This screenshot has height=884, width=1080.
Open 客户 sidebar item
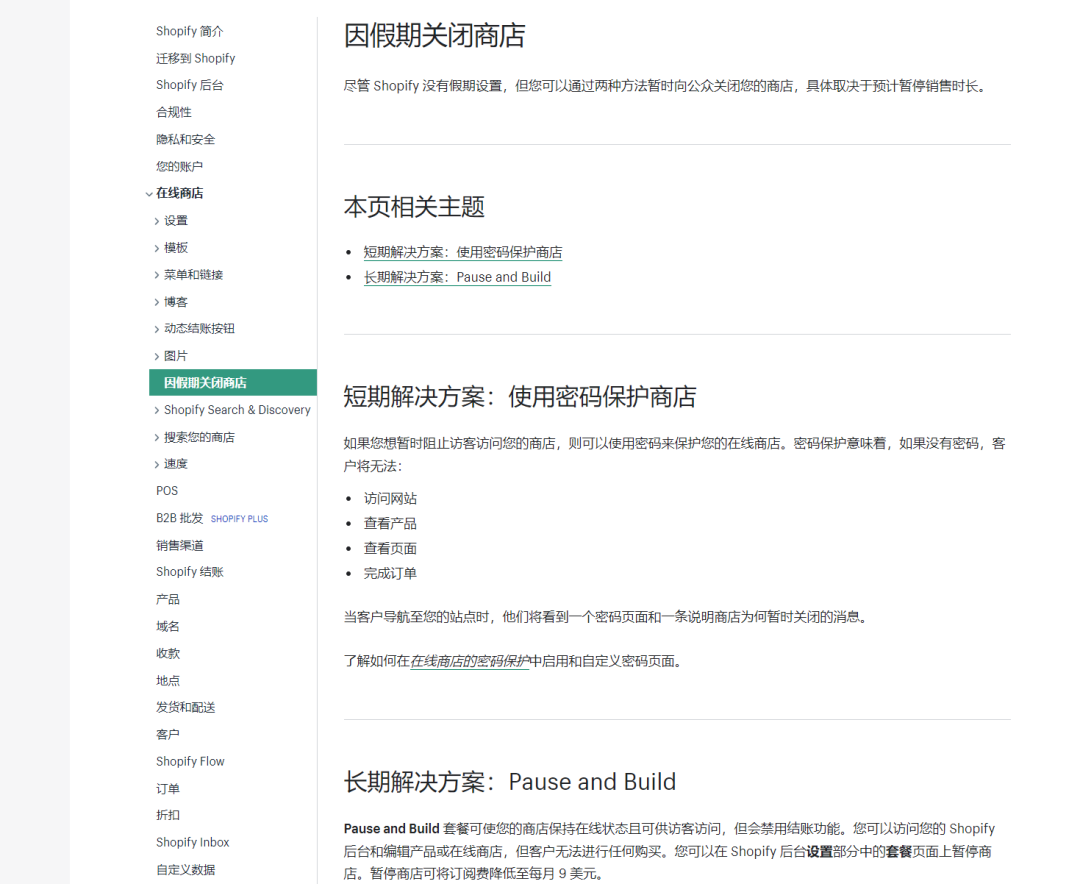click(x=167, y=734)
